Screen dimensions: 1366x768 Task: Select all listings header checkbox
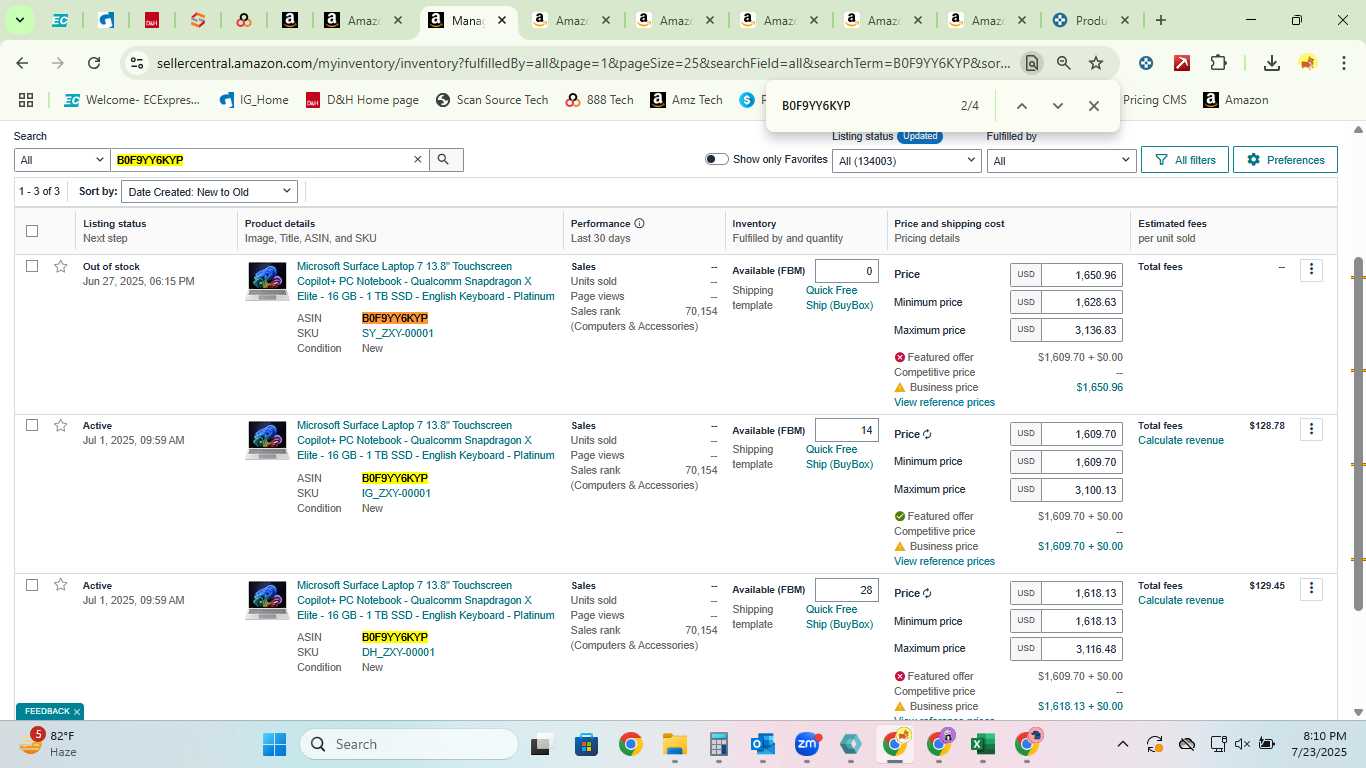32,231
